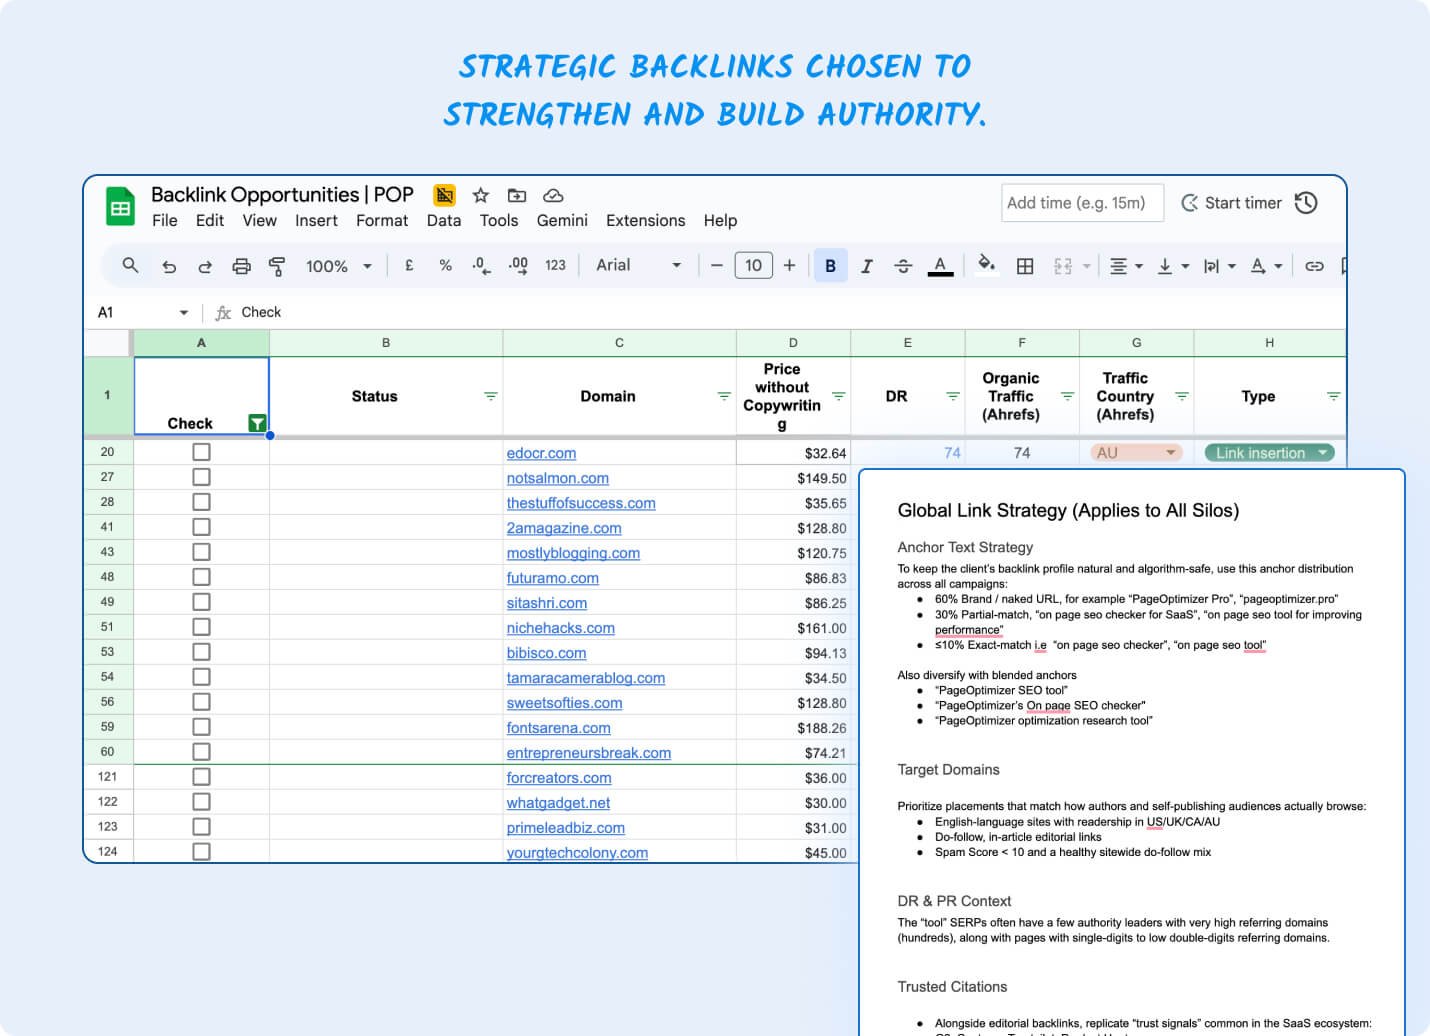1430x1036 pixels.
Task: Open the zoom 100% dropdown
Action: [x=338, y=266]
